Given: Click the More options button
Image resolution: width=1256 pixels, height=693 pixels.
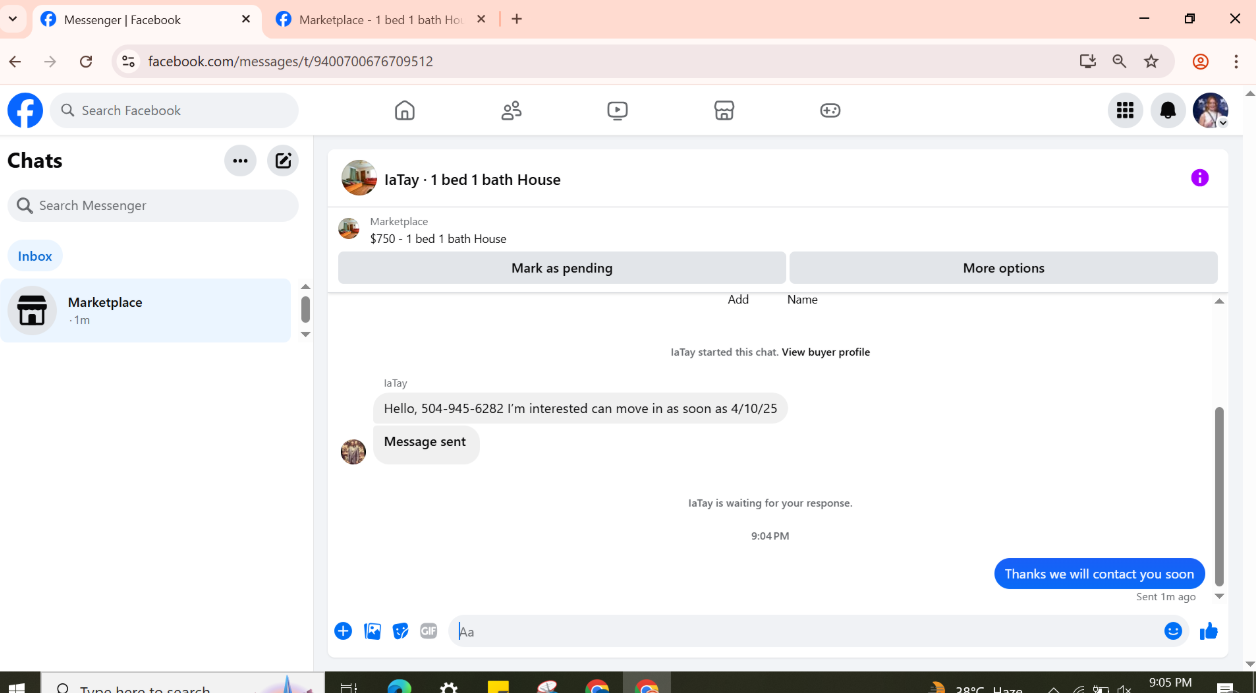Looking at the screenshot, I should click(x=1004, y=268).
